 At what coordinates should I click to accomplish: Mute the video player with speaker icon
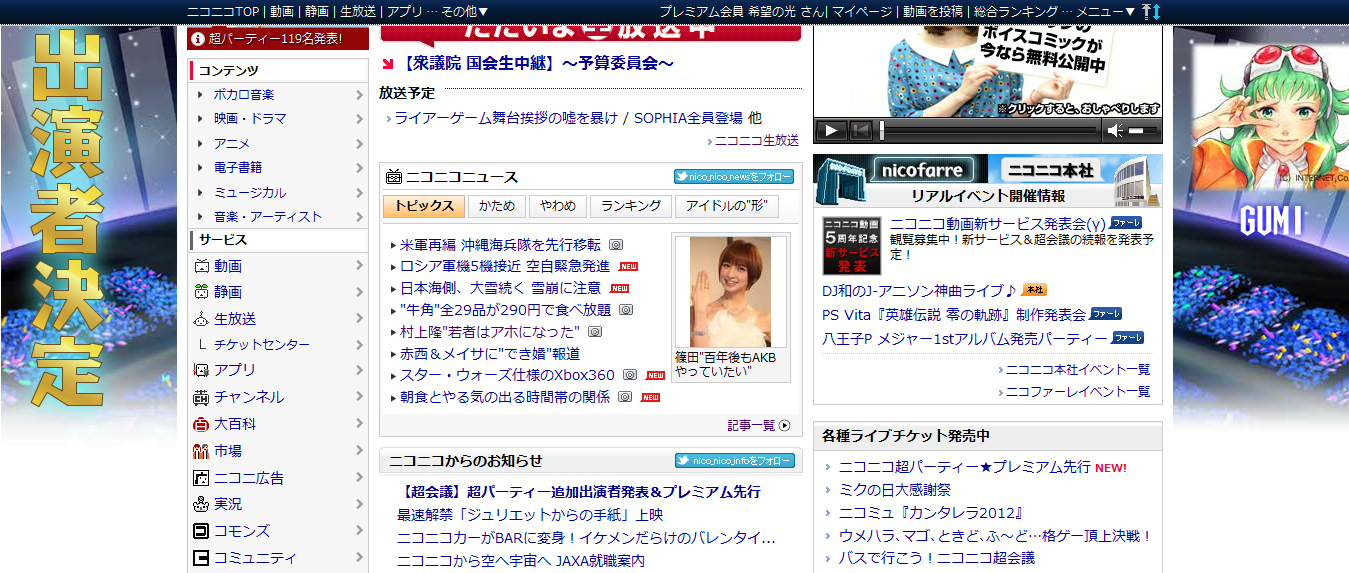coord(1115,130)
